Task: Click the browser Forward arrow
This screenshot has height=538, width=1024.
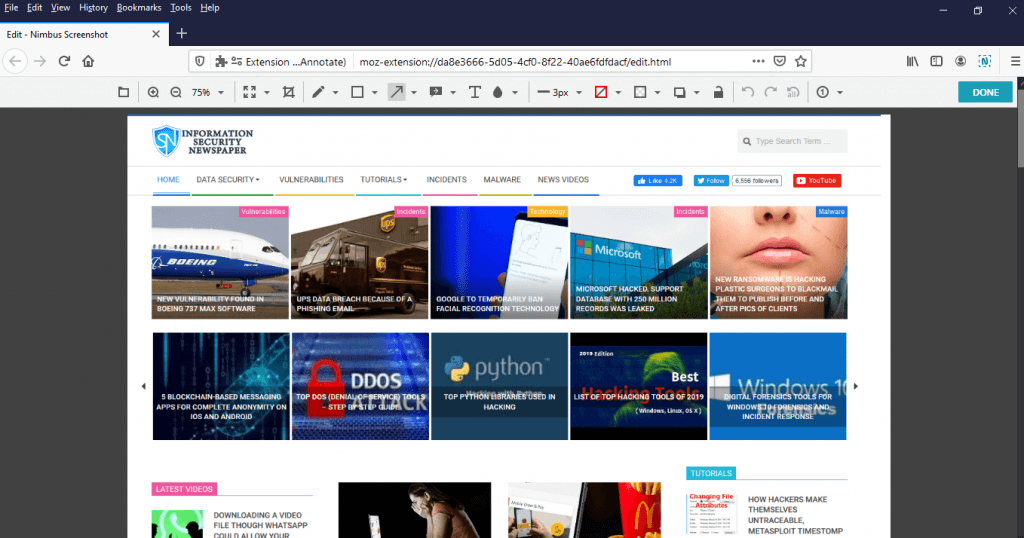Action: (40, 61)
